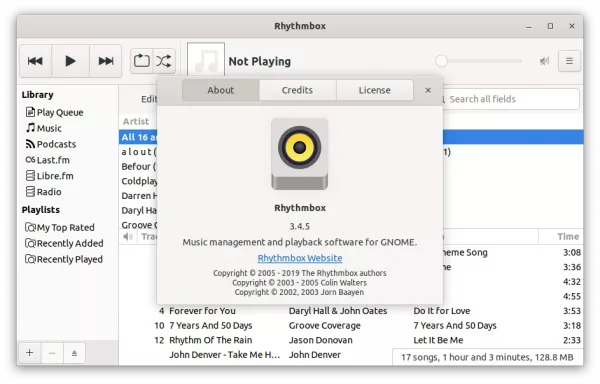
Task: Click the 3:08 time value
Action: coord(572,252)
